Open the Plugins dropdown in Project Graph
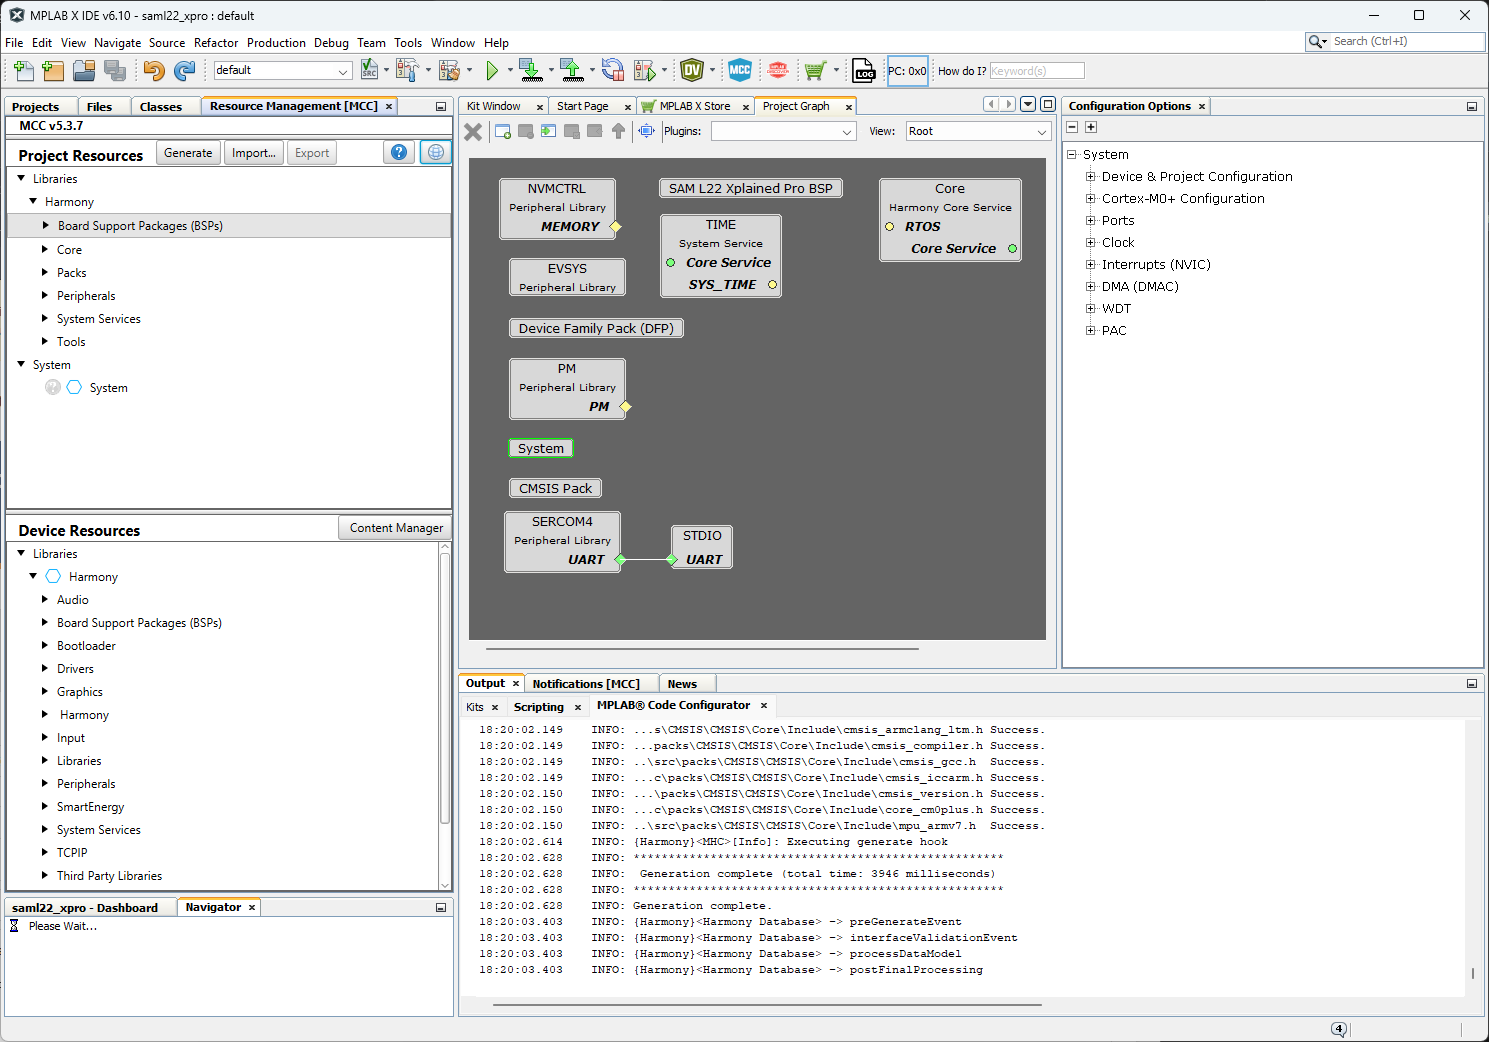Screen dimensions: 1489x1042 783,131
